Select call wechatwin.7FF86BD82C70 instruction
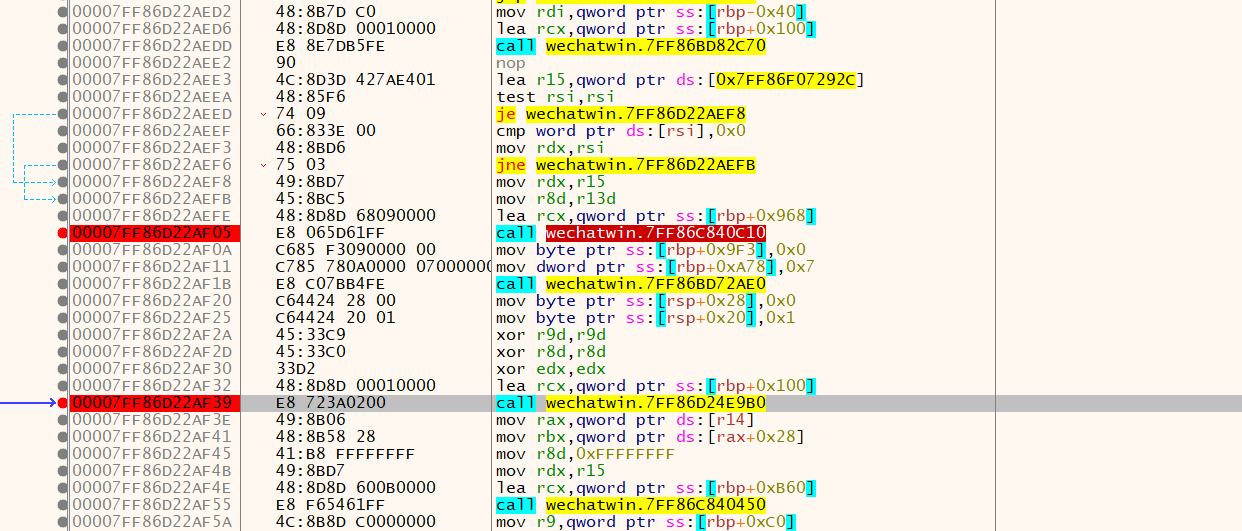The height and width of the screenshot is (531, 1242). click(x=630, y=46)
